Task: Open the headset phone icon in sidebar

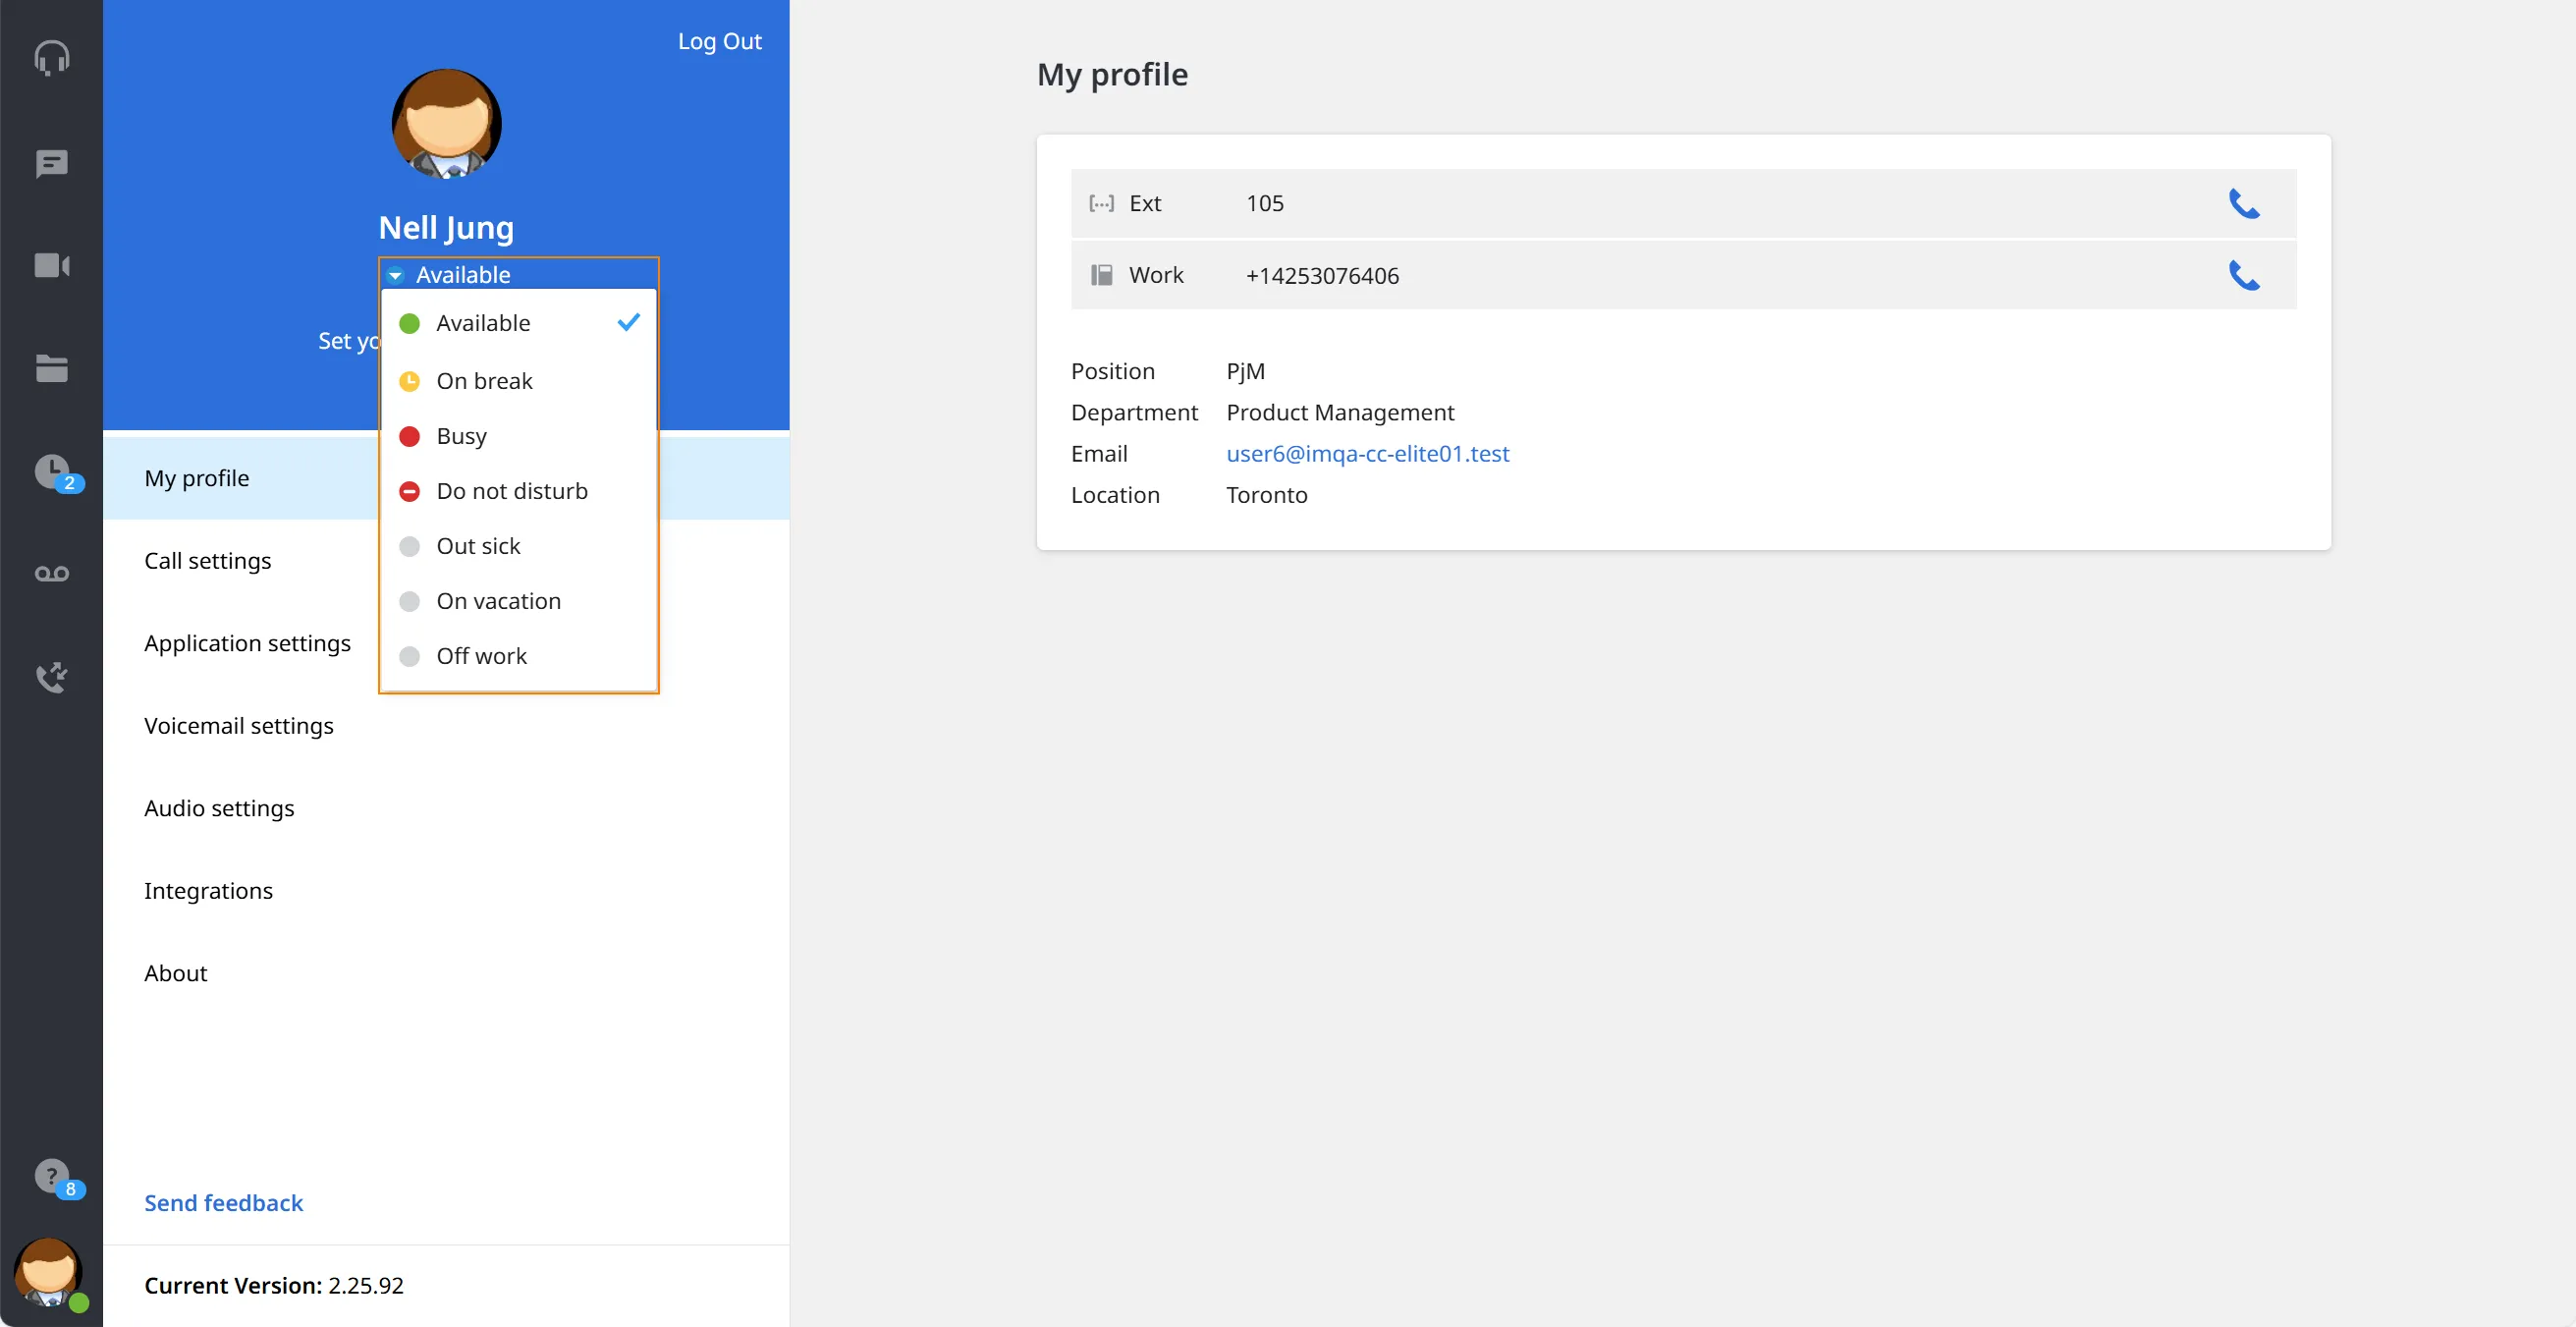Action: (x=51, y=58)
